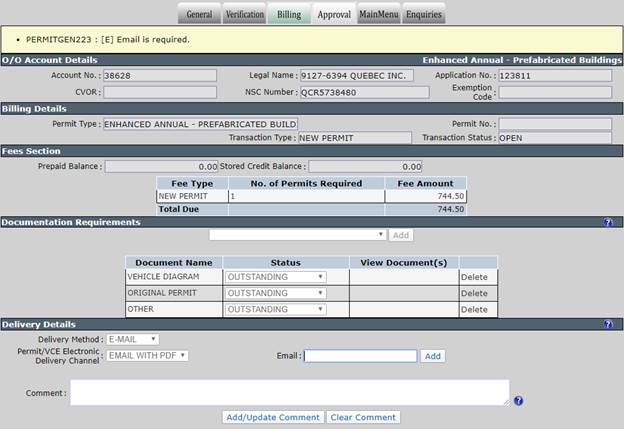
Task: Click inside the Comment text area
Action: (x=290, y=393)
